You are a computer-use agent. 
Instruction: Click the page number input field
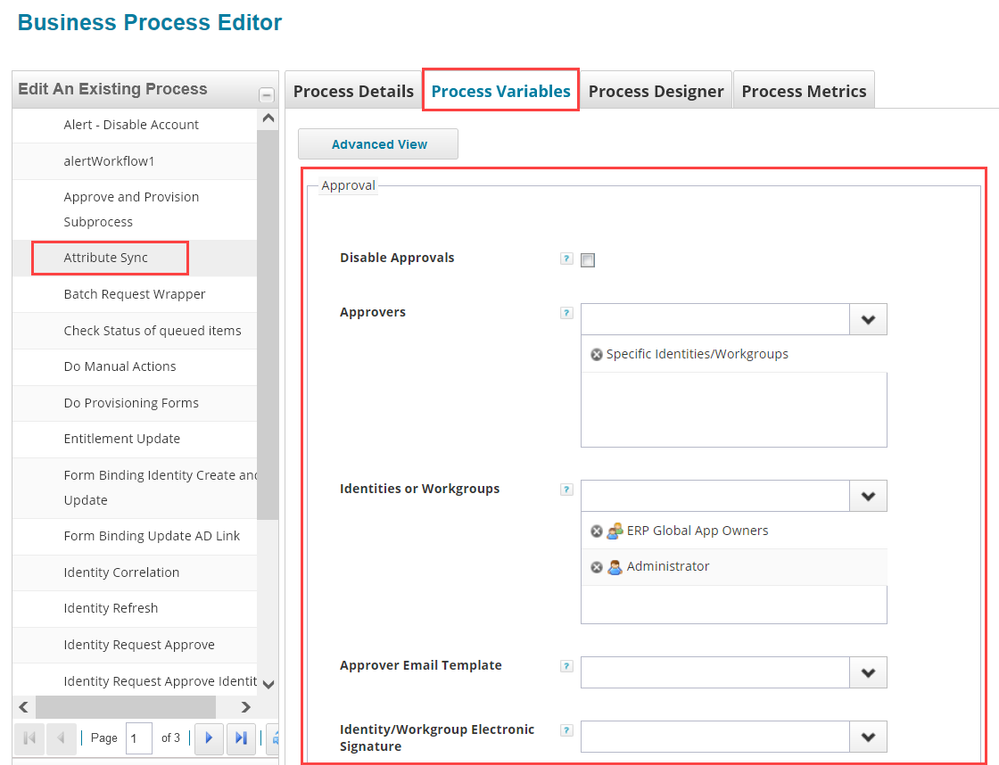[x=138, y=738]
